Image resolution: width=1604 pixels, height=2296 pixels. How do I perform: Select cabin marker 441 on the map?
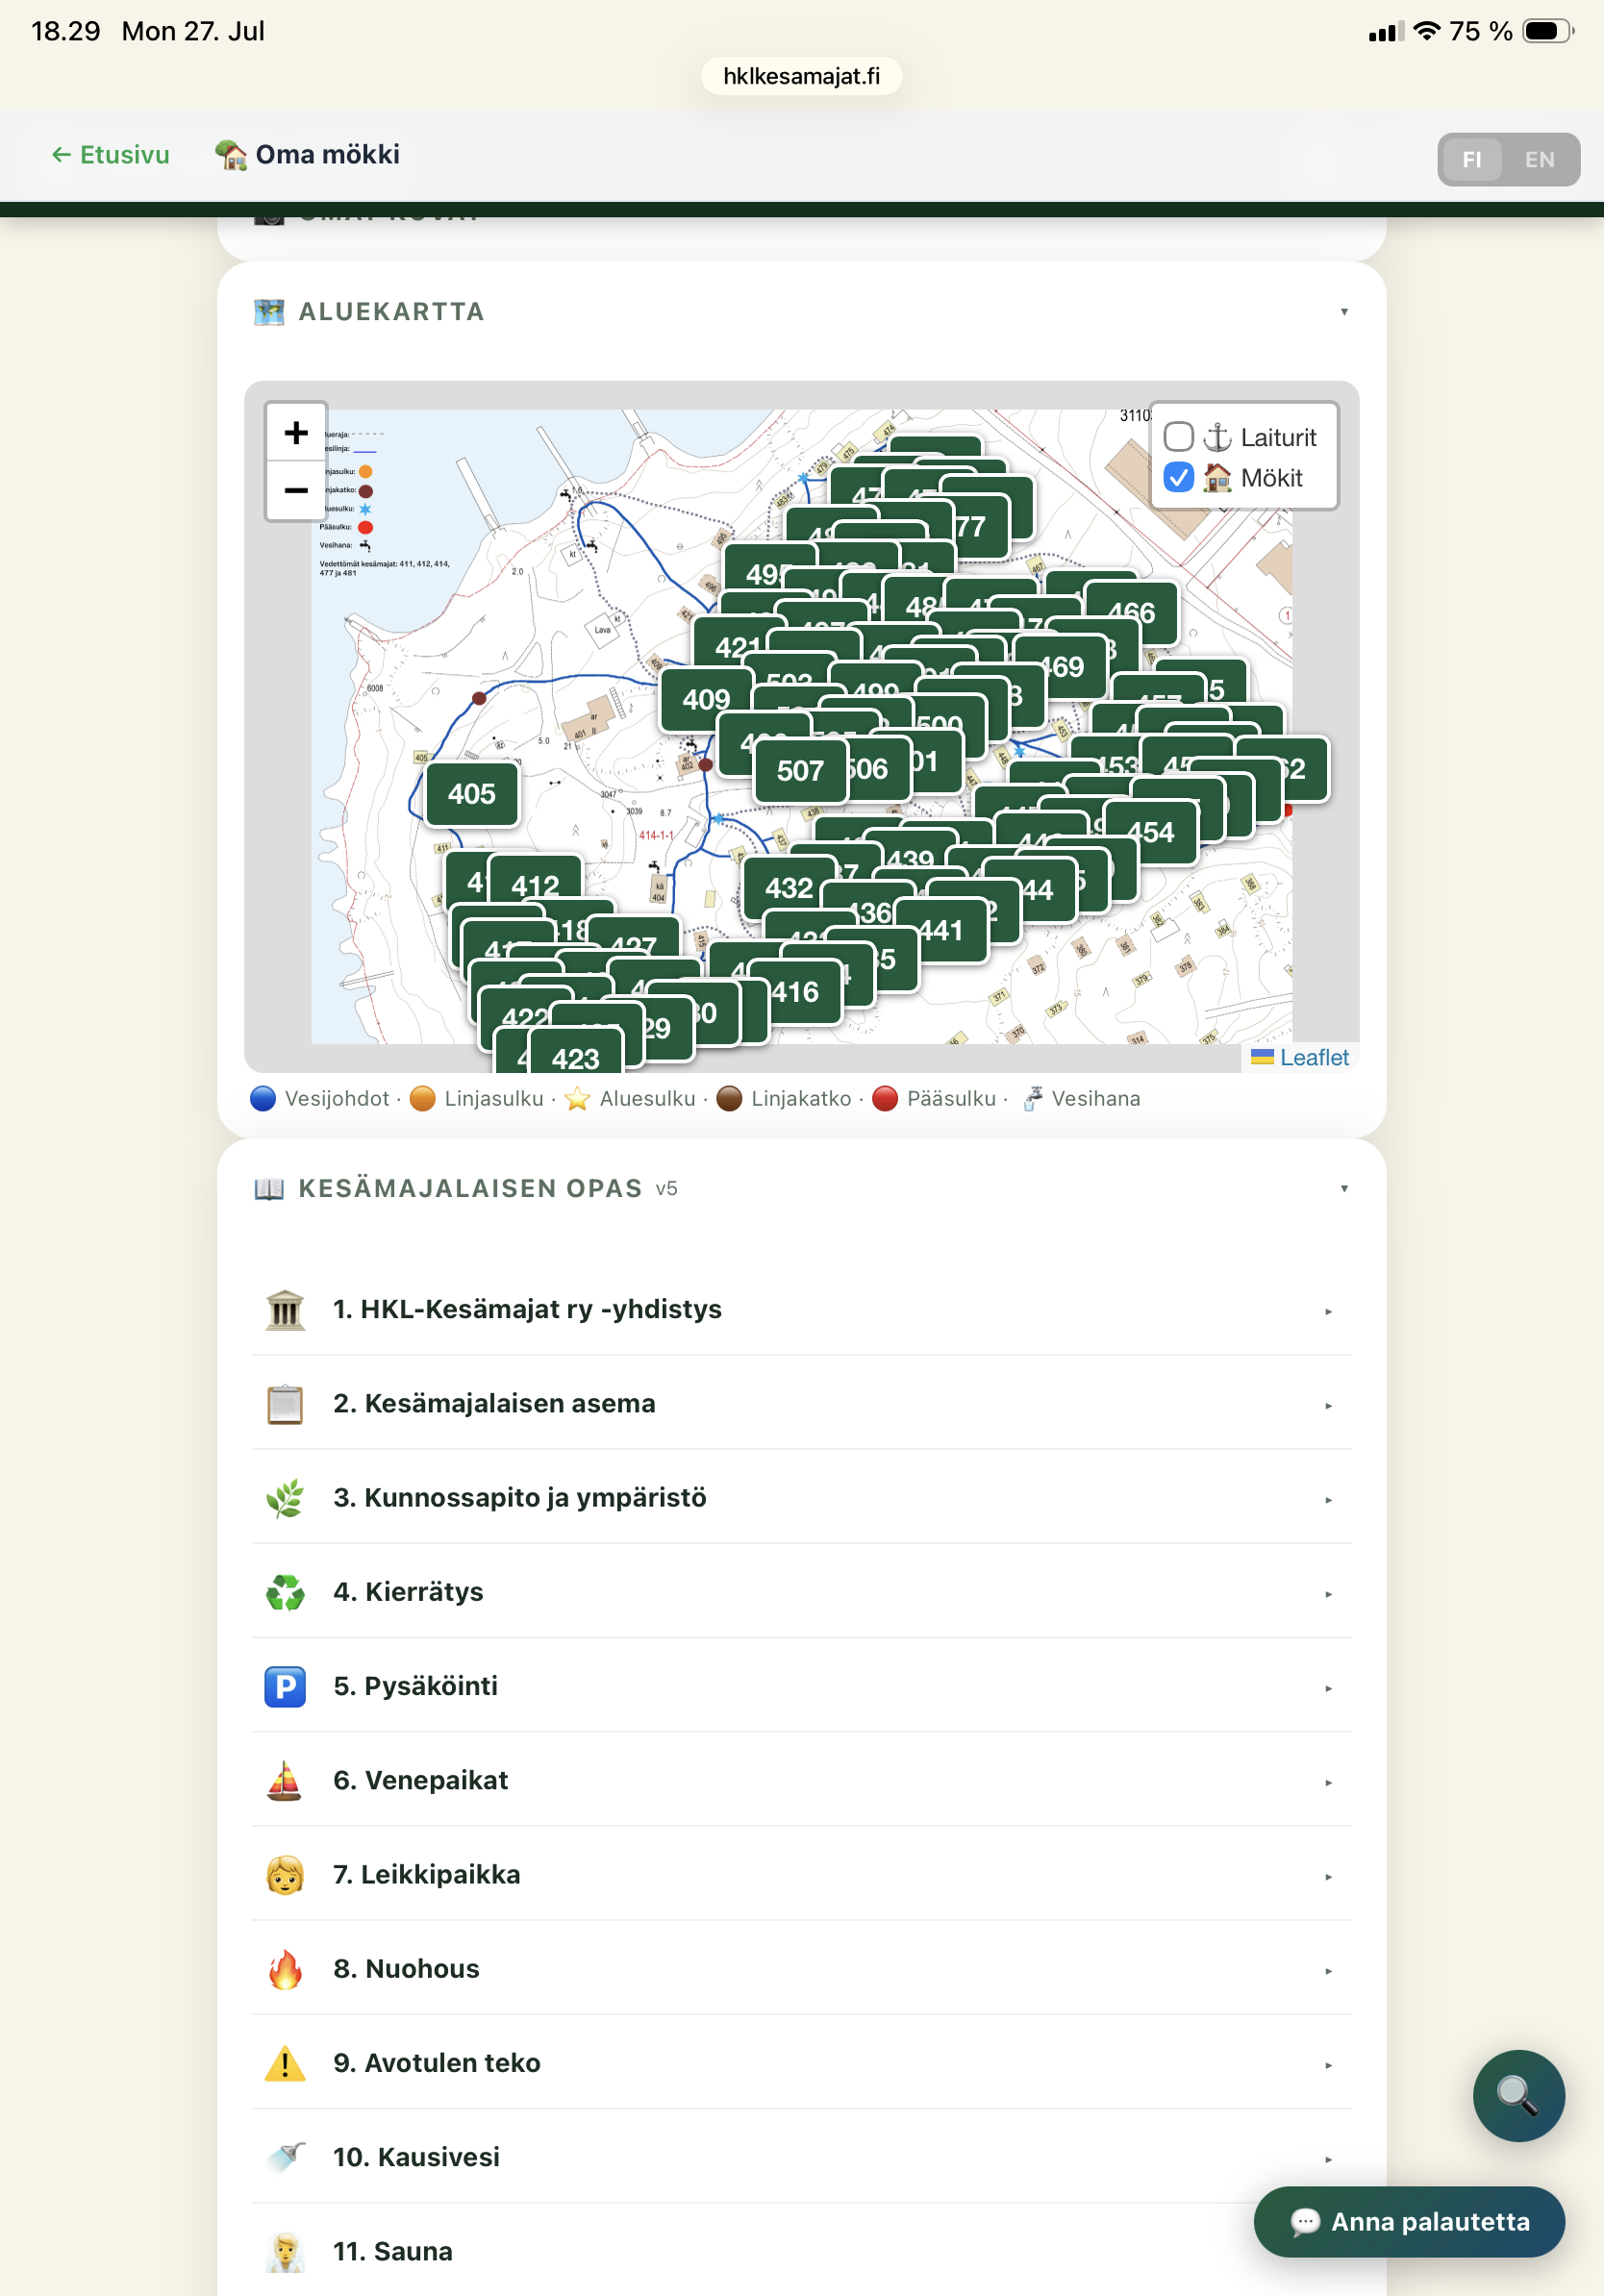941,931
